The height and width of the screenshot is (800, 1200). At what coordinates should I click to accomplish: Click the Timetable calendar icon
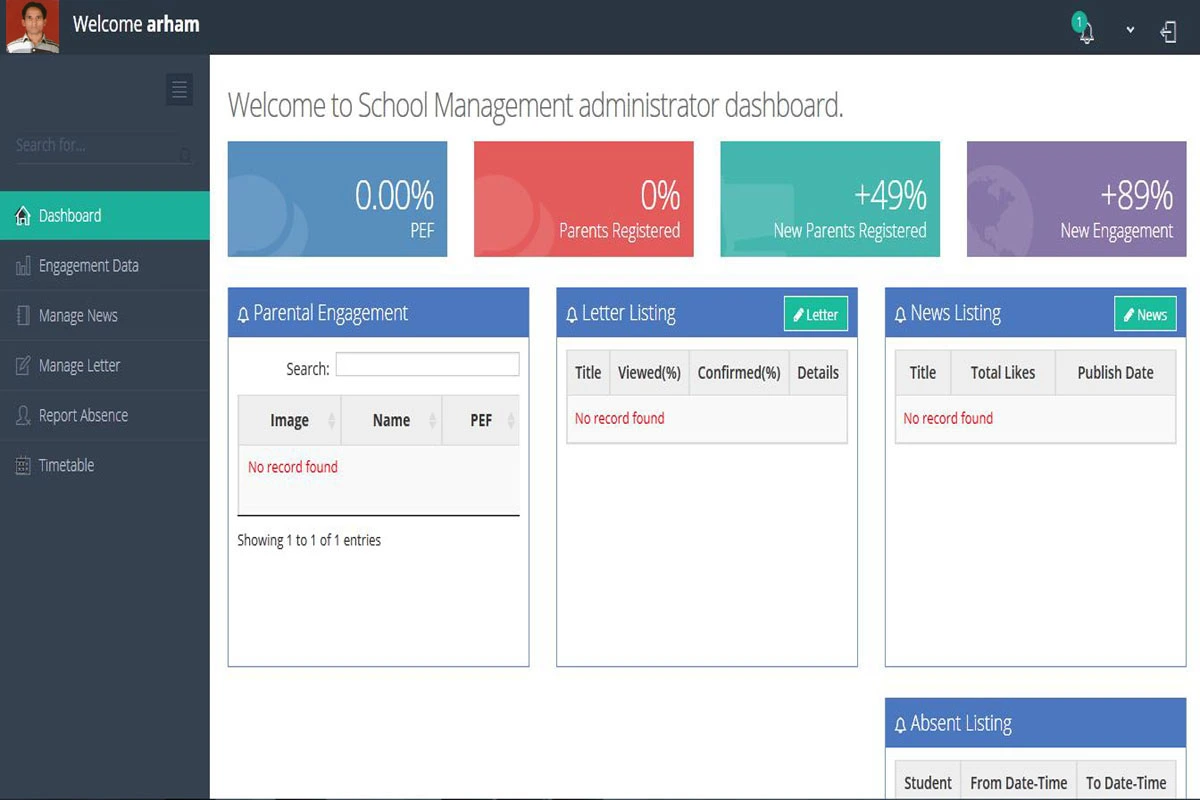22,465
